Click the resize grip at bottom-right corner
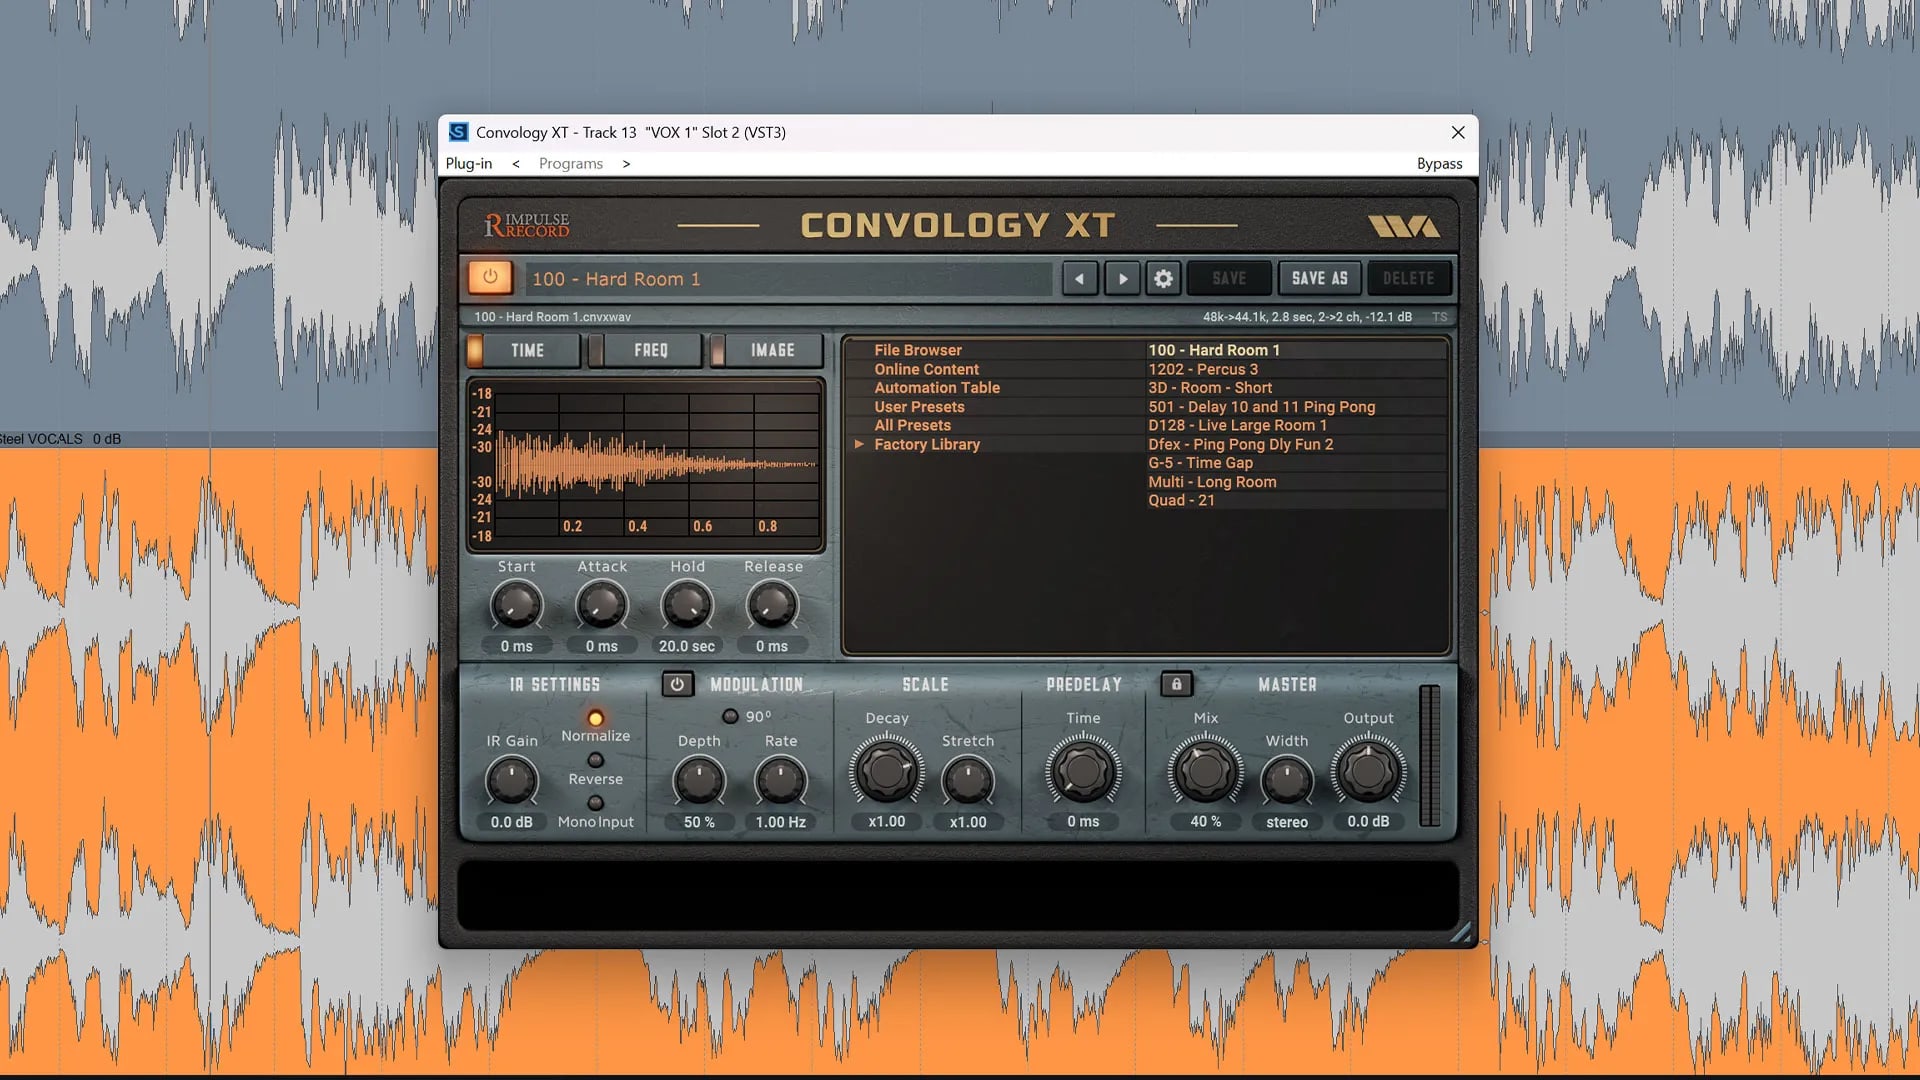Viewport: 1920px width, 1080px height. (1461, 933)
